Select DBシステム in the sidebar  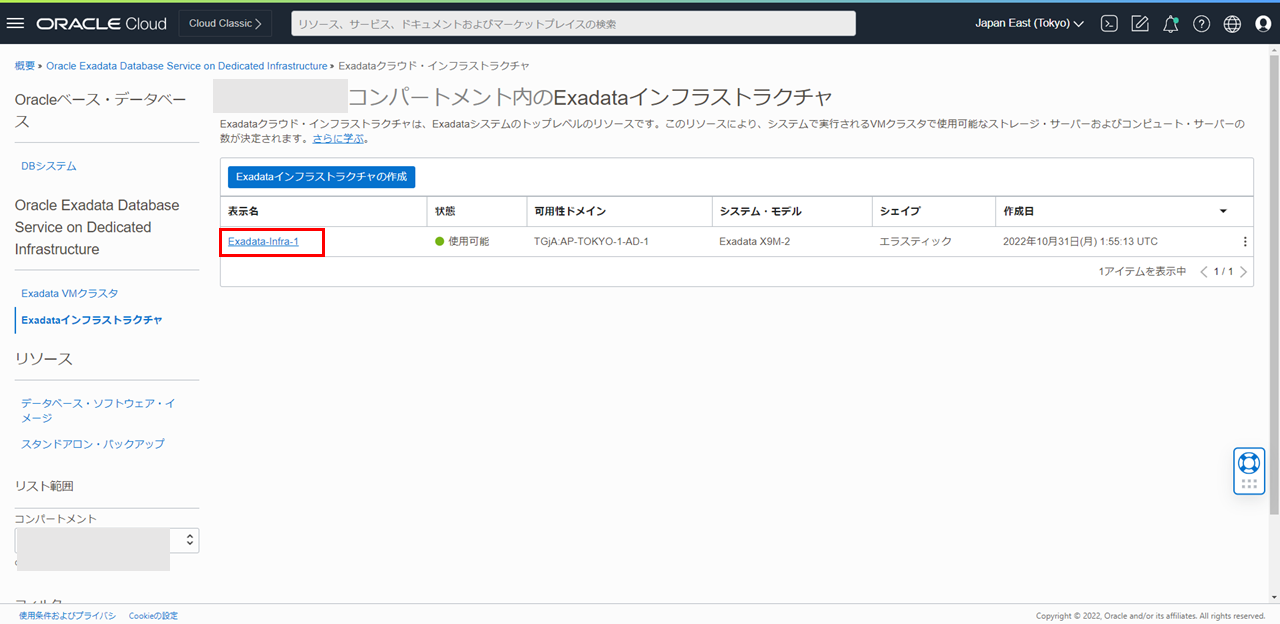tap(49, 166)
